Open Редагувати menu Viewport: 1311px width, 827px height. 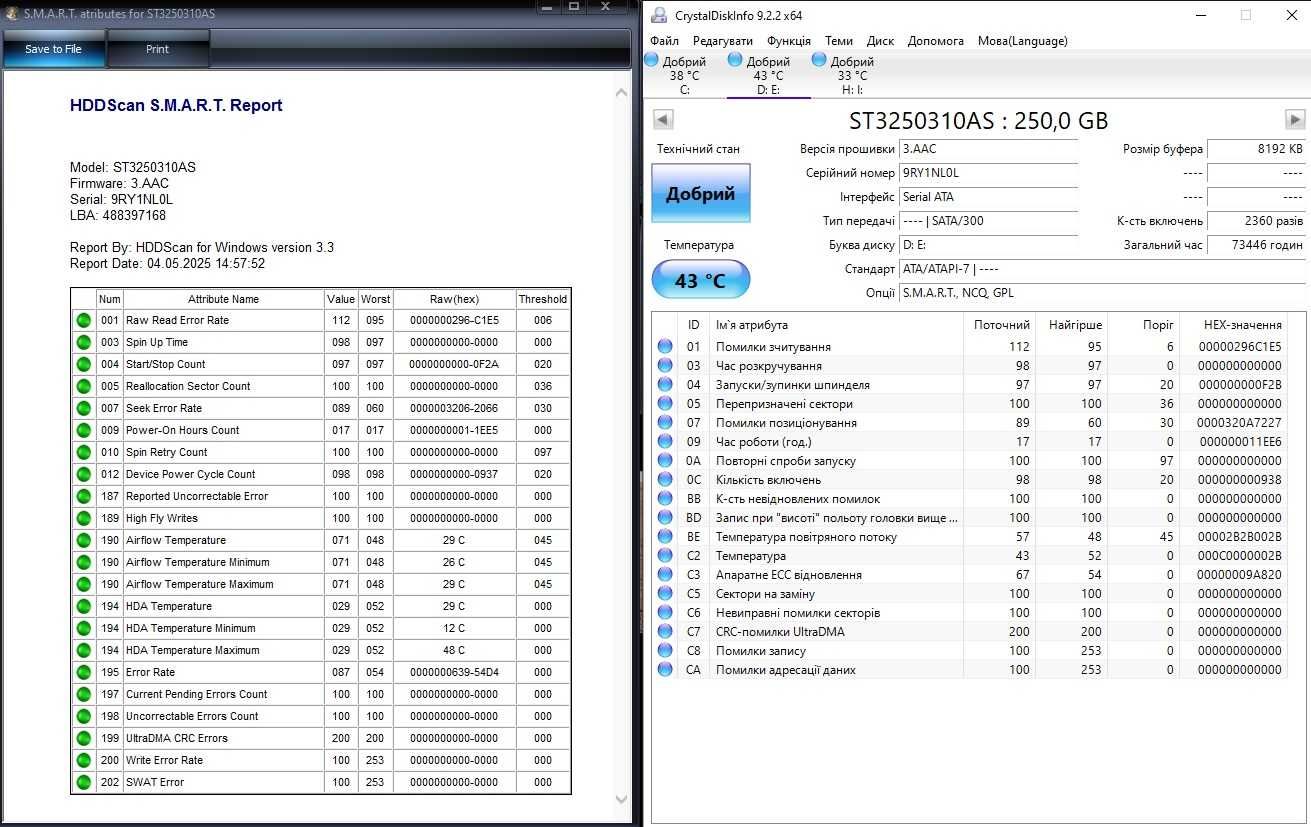tap(723, 41)
